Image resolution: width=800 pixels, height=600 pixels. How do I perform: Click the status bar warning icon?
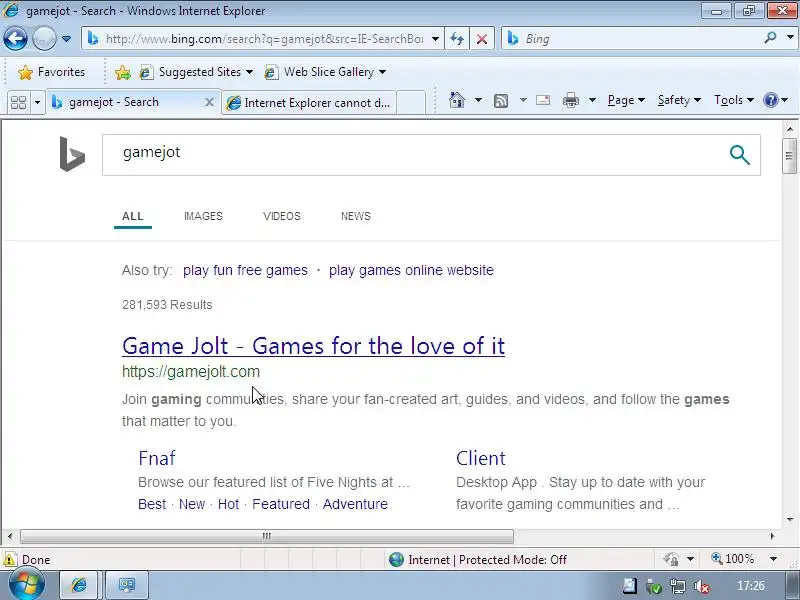(9, 560)
